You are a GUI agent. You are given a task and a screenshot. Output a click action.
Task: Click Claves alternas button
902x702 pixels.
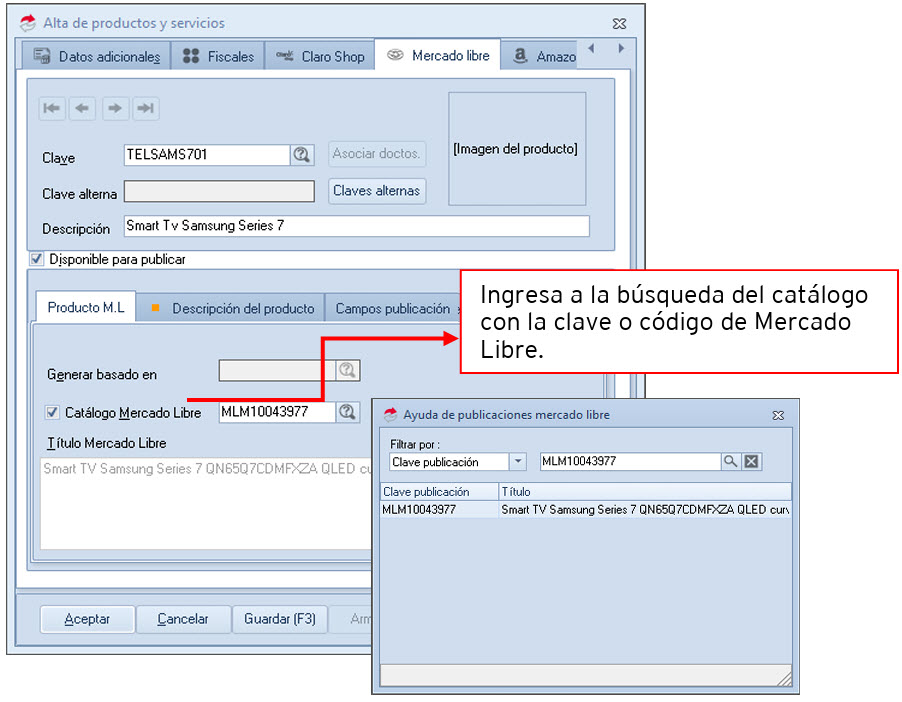[377, 191]
